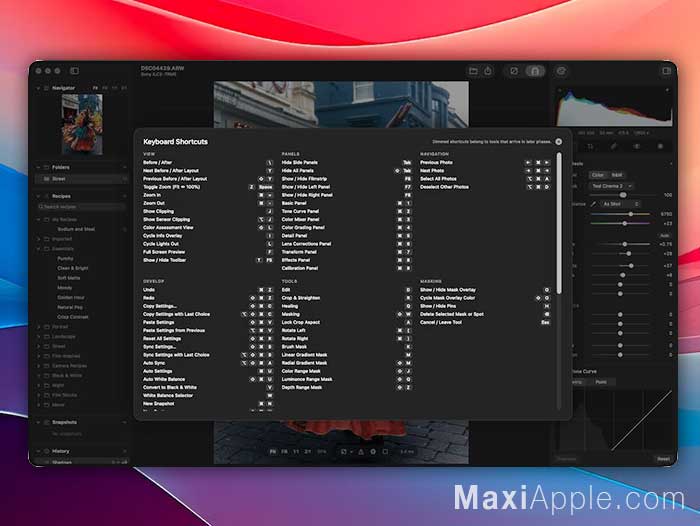Select the rightmost tool icon below histogram

point(660,146)
